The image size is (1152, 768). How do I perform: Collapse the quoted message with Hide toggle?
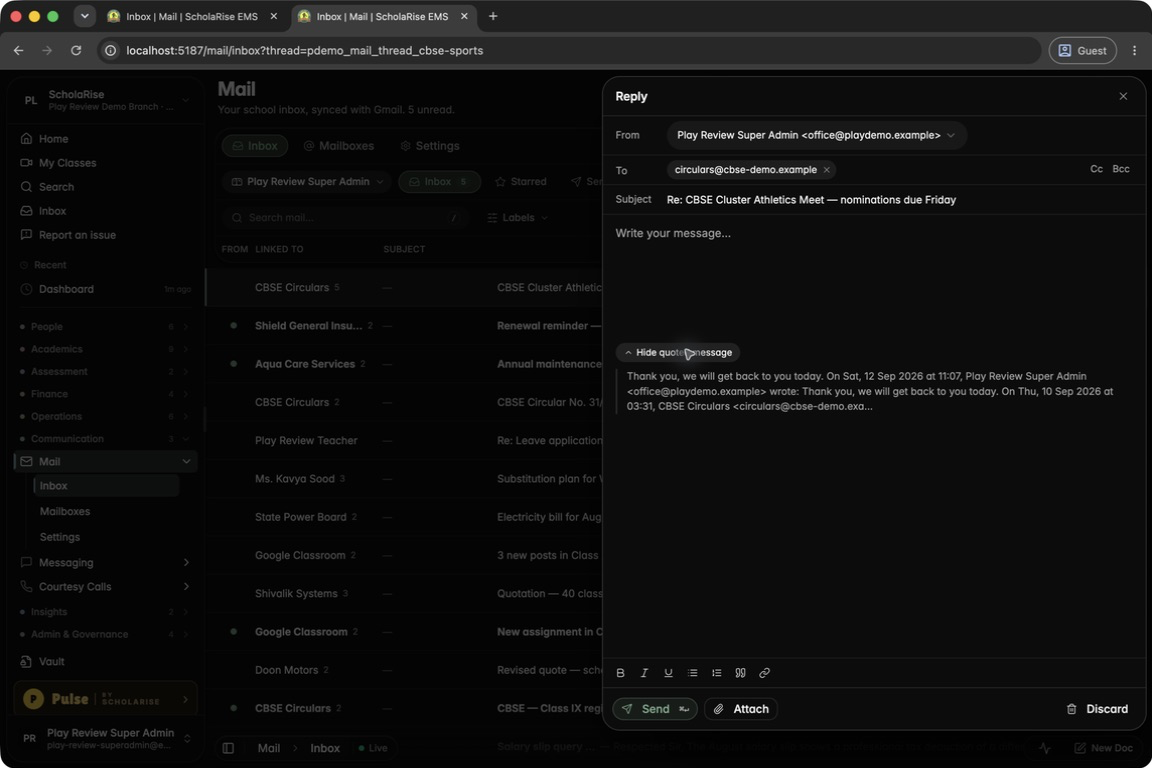click(x=677, y=353)
